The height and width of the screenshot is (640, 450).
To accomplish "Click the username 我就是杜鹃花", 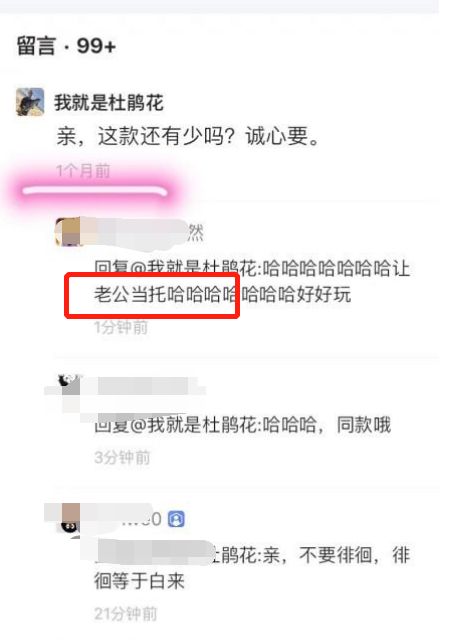I will (109, 102).
